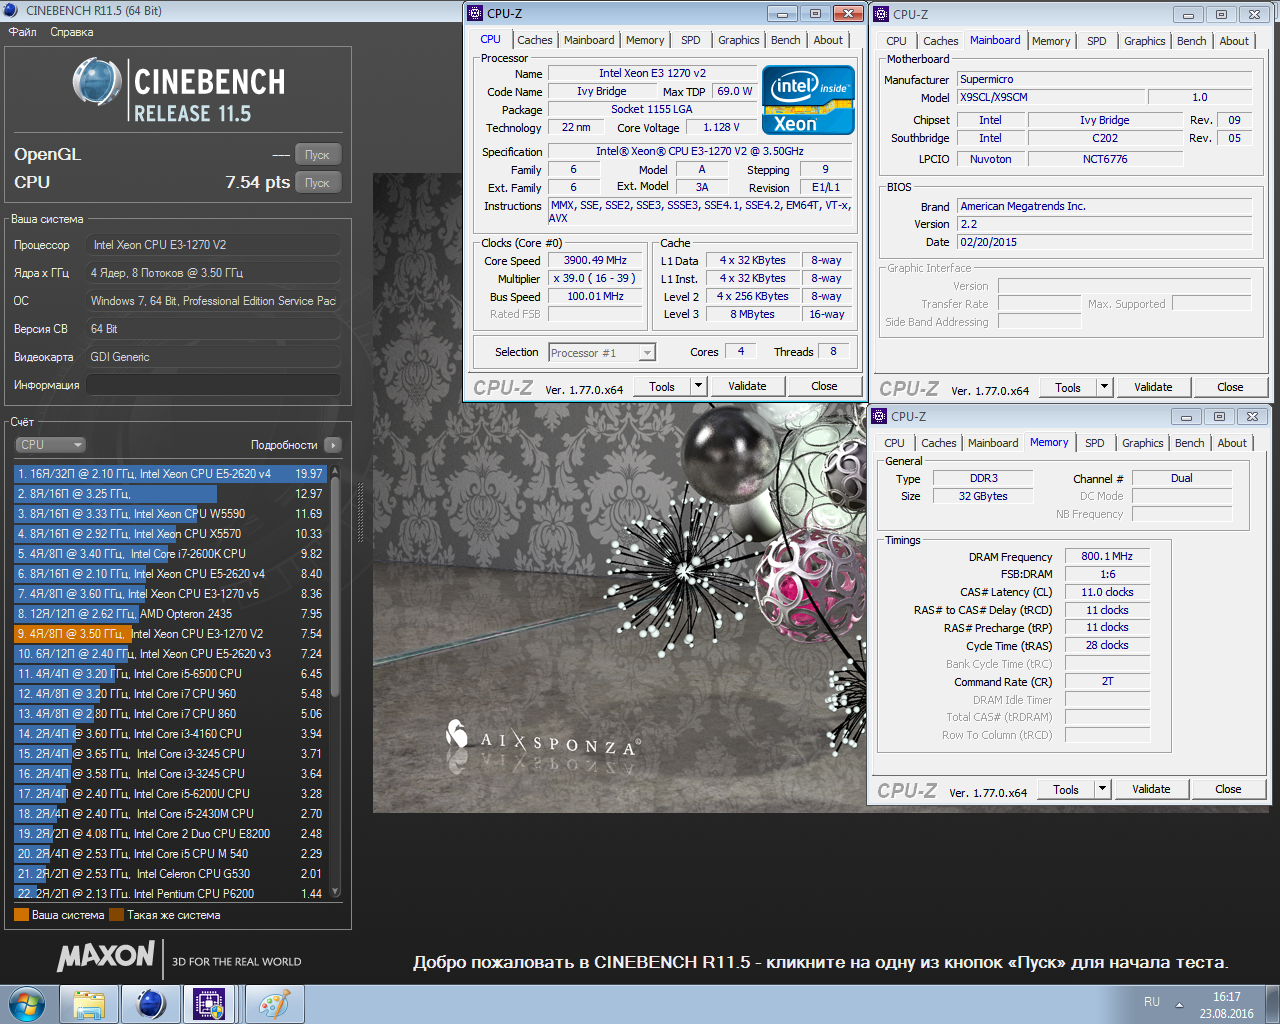Viewport: 1280px width, 1024px height.
Task: Click the Cinebench title bar icon
Action: 11,11
